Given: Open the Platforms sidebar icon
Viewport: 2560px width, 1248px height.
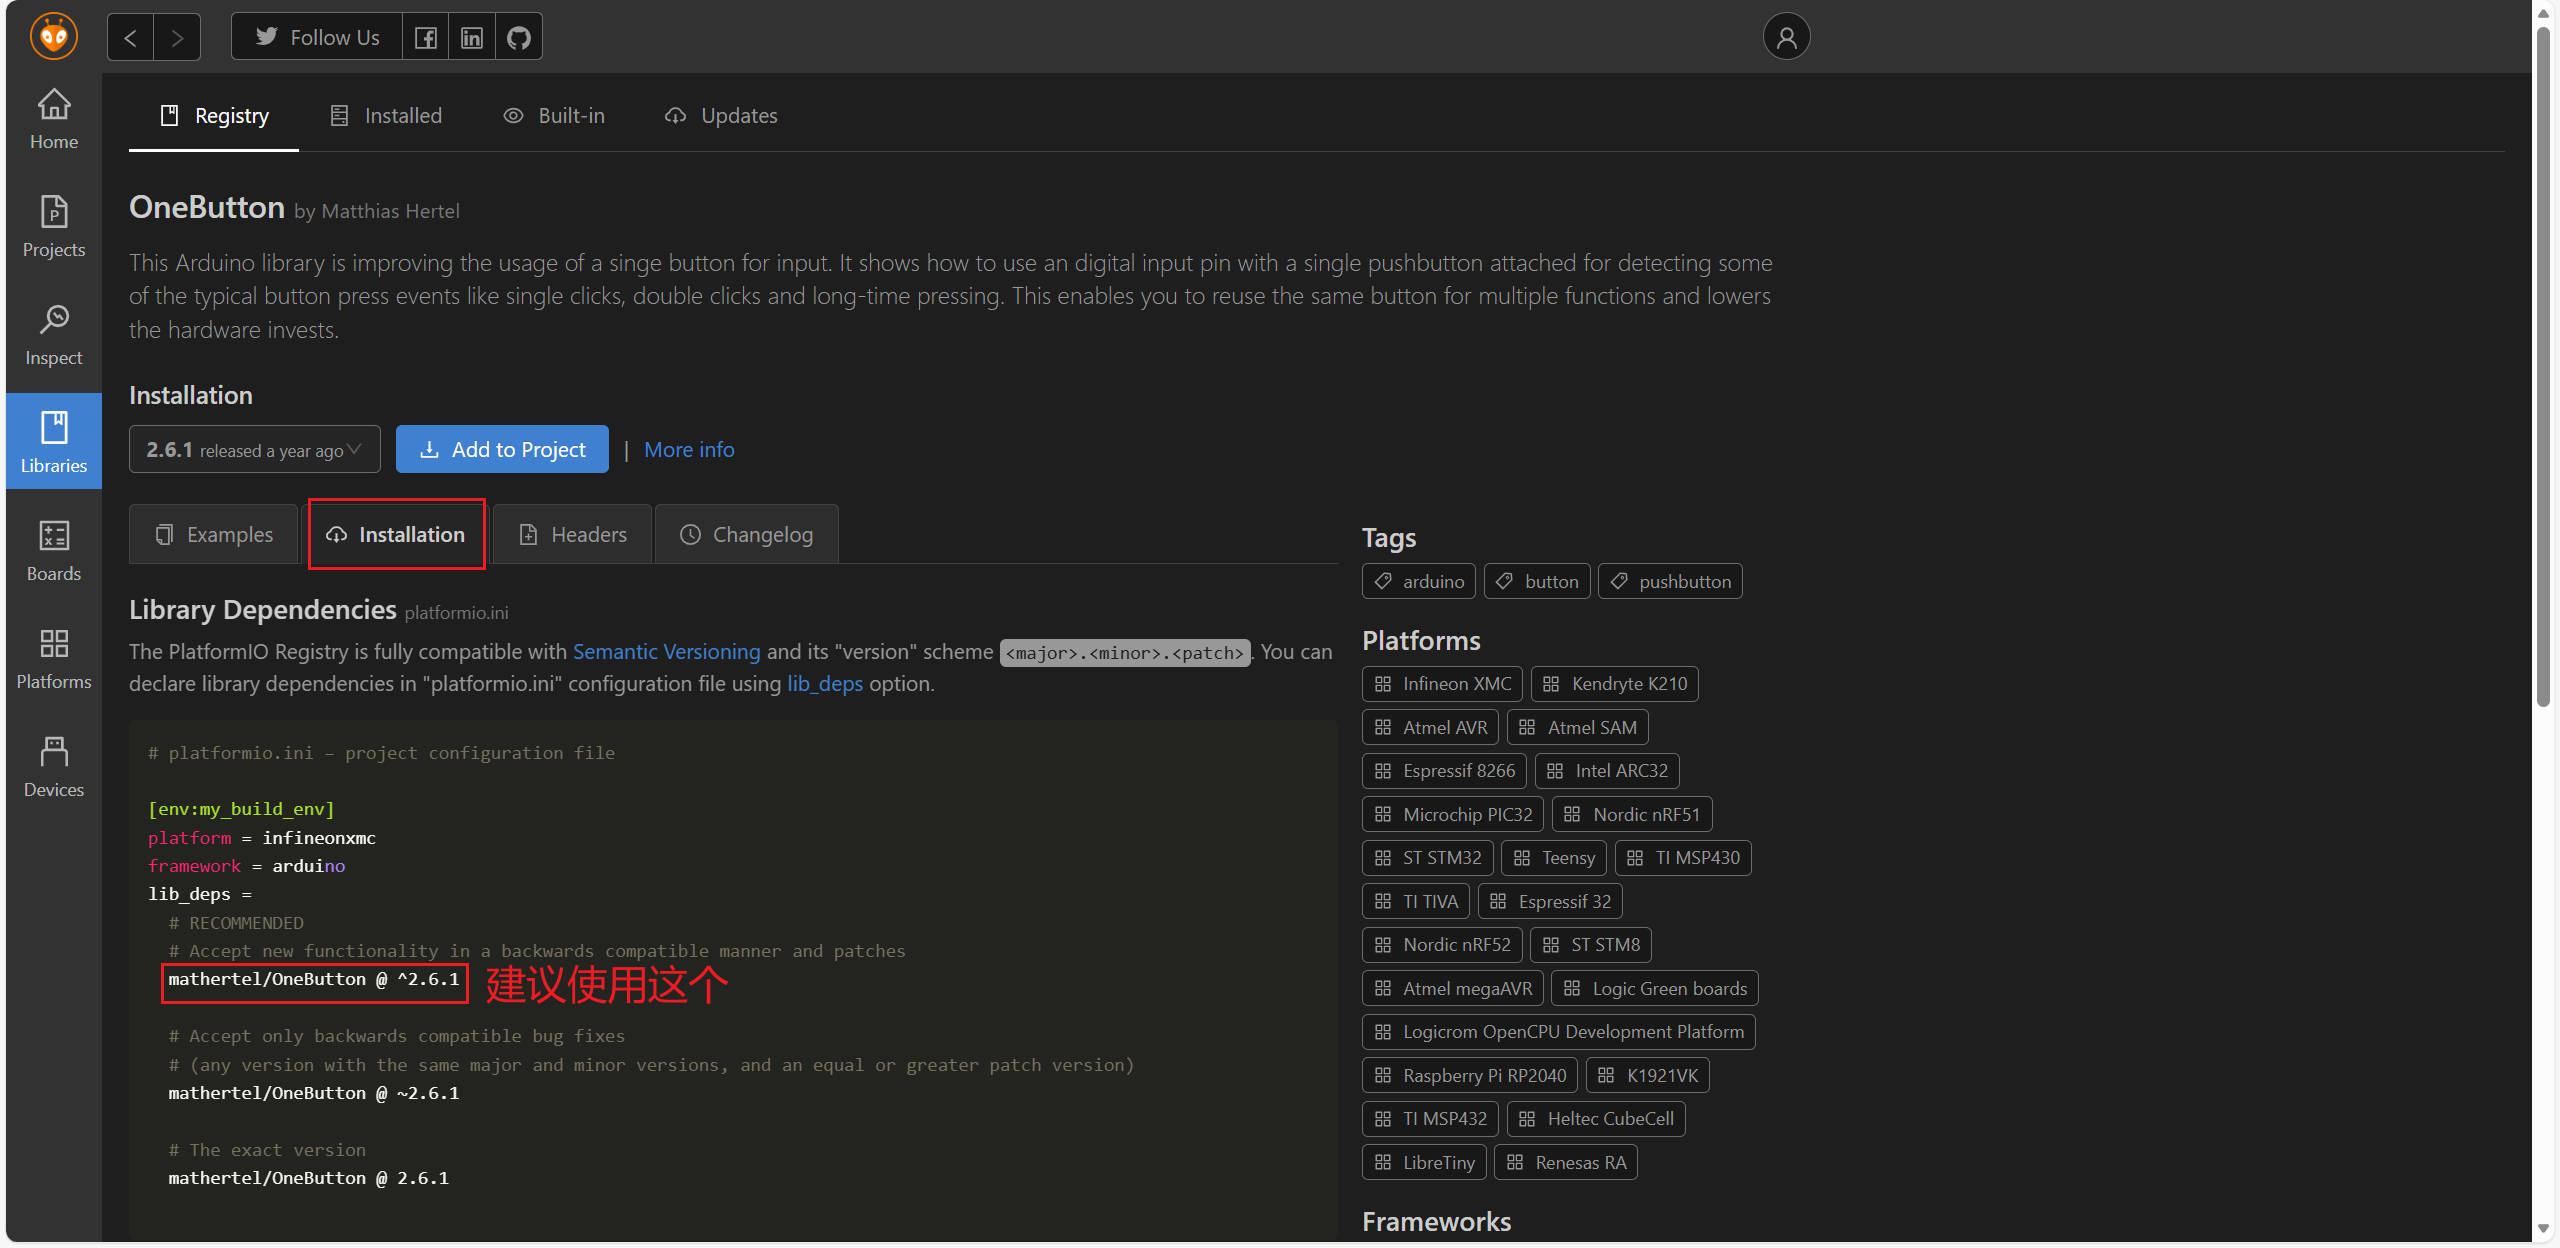Looking at the screenshot, I should tap(54, 659).
